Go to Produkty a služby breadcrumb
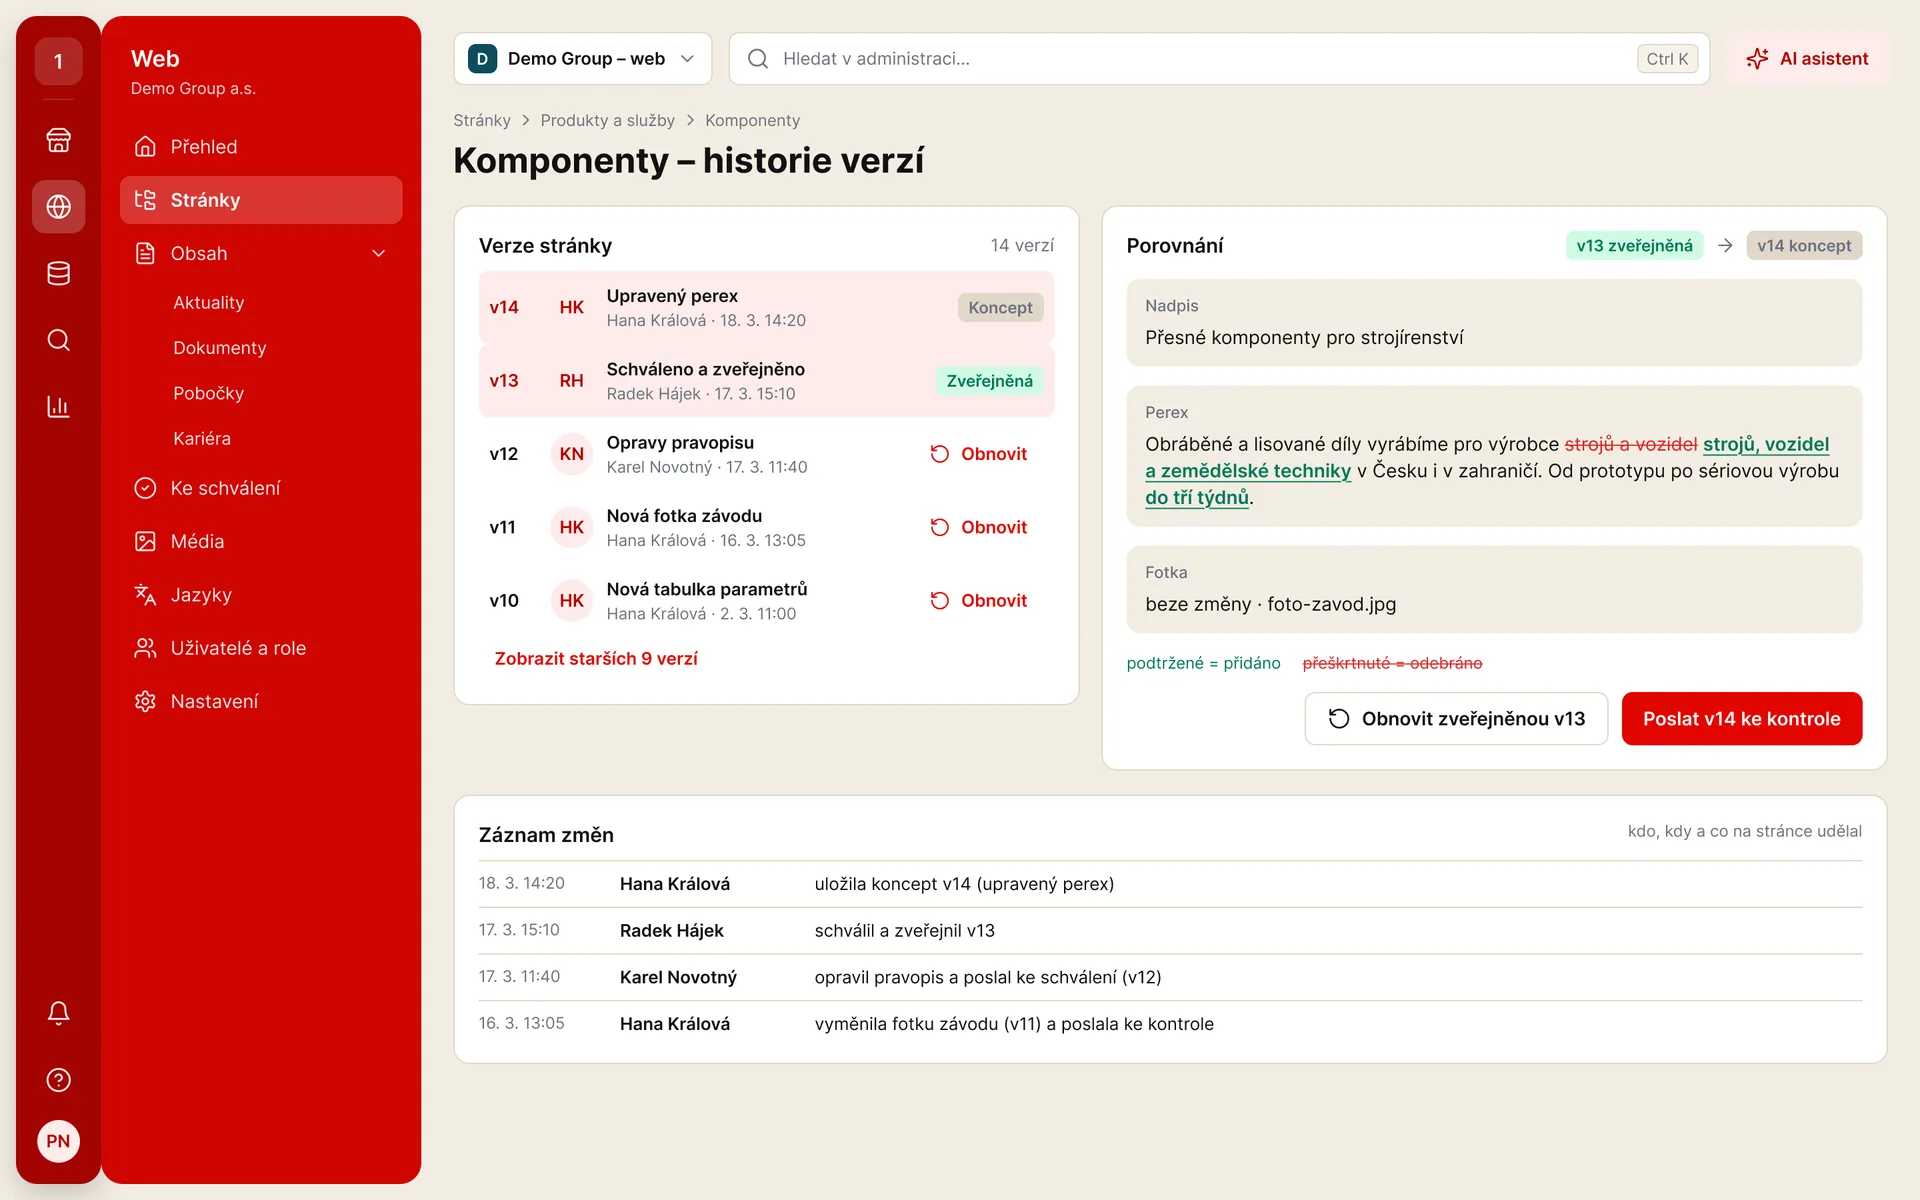 (607, 120)
